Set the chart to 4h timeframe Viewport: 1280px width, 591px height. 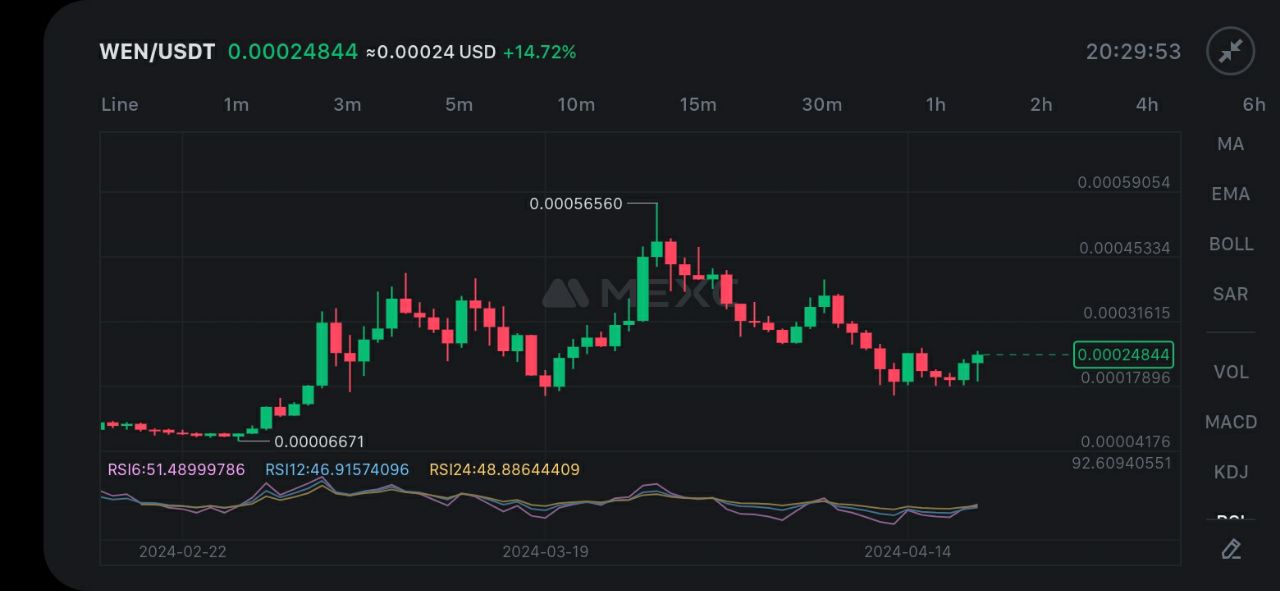click(x=1147, y=105)
